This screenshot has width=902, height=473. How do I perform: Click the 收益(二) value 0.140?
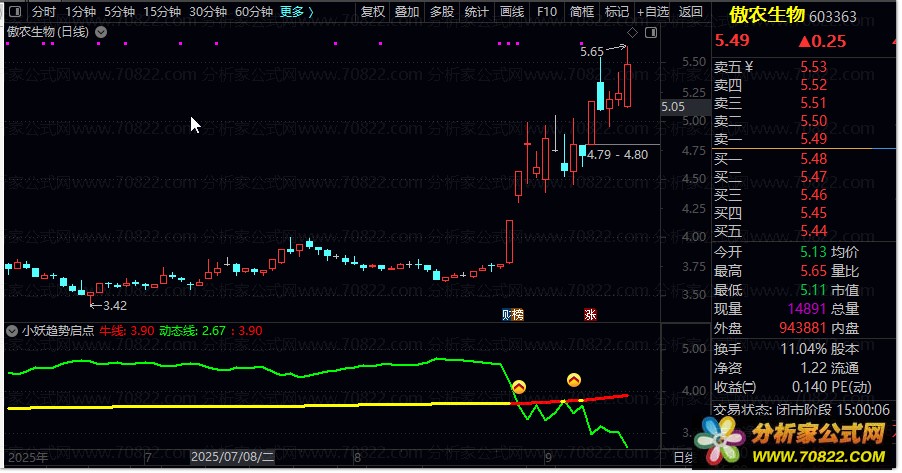pyautogui.click(x=809, y=387)
